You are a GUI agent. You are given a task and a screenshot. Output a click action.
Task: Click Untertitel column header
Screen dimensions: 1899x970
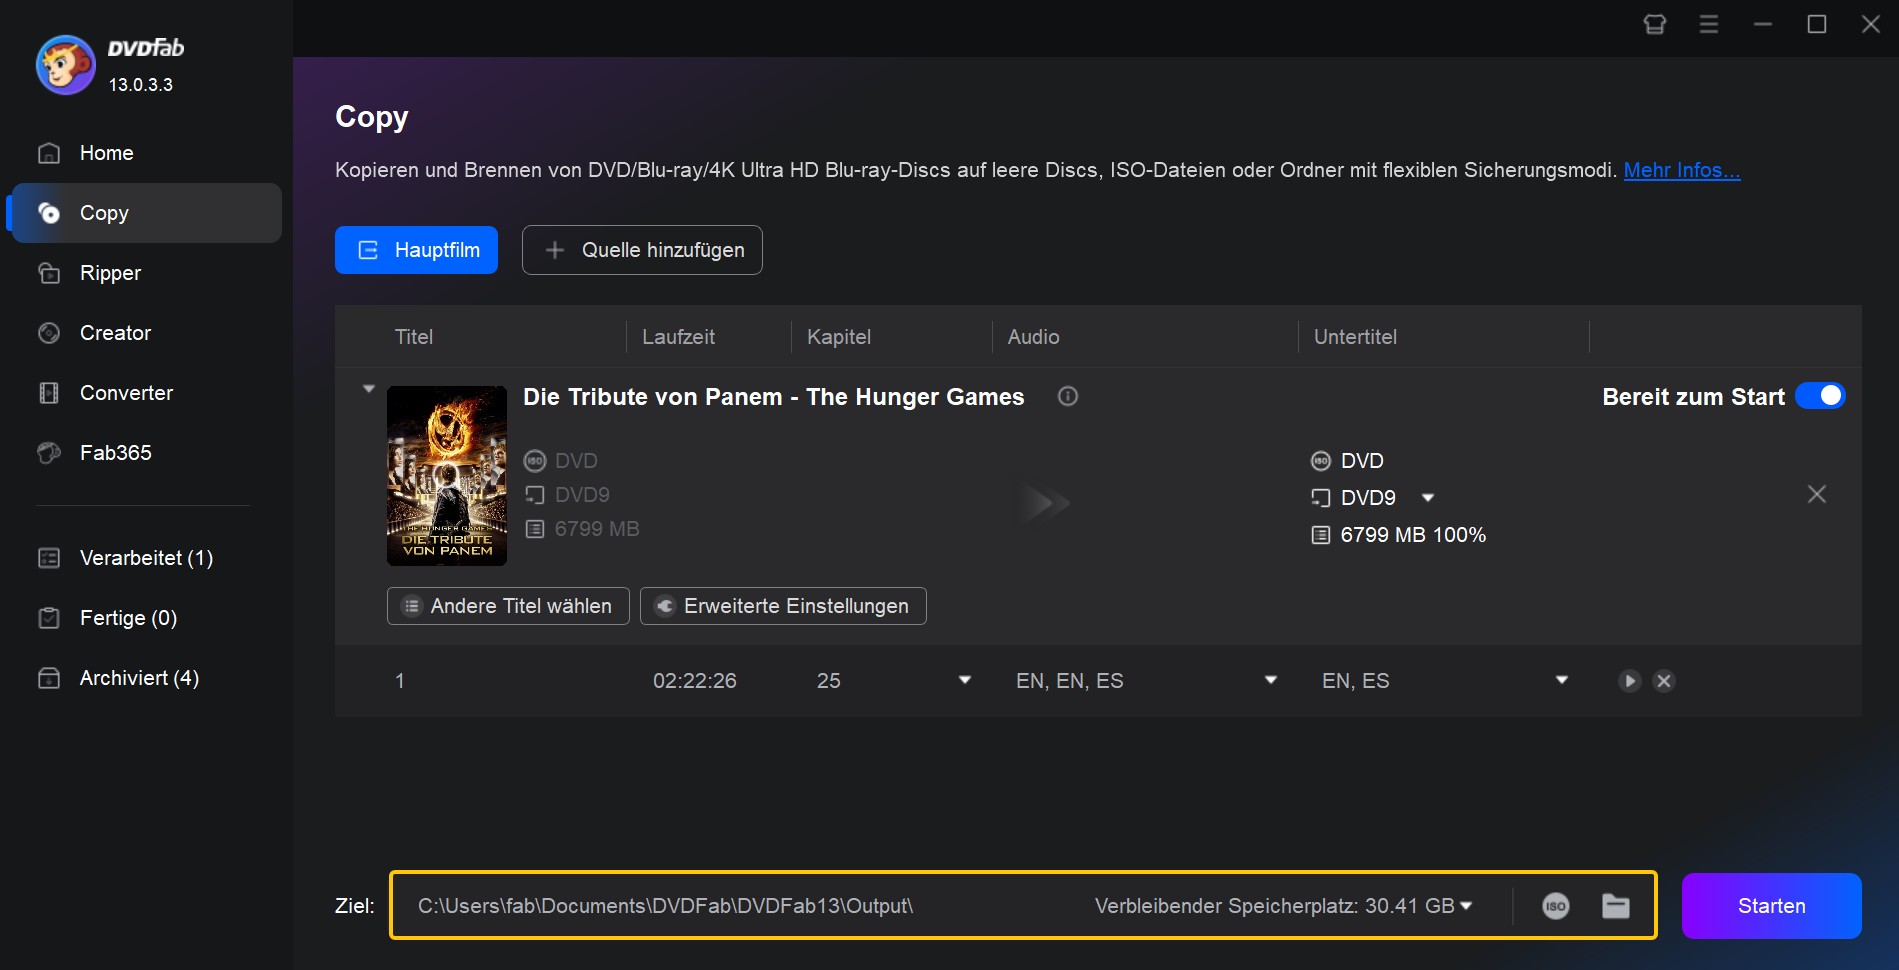tap(1355, 337)
